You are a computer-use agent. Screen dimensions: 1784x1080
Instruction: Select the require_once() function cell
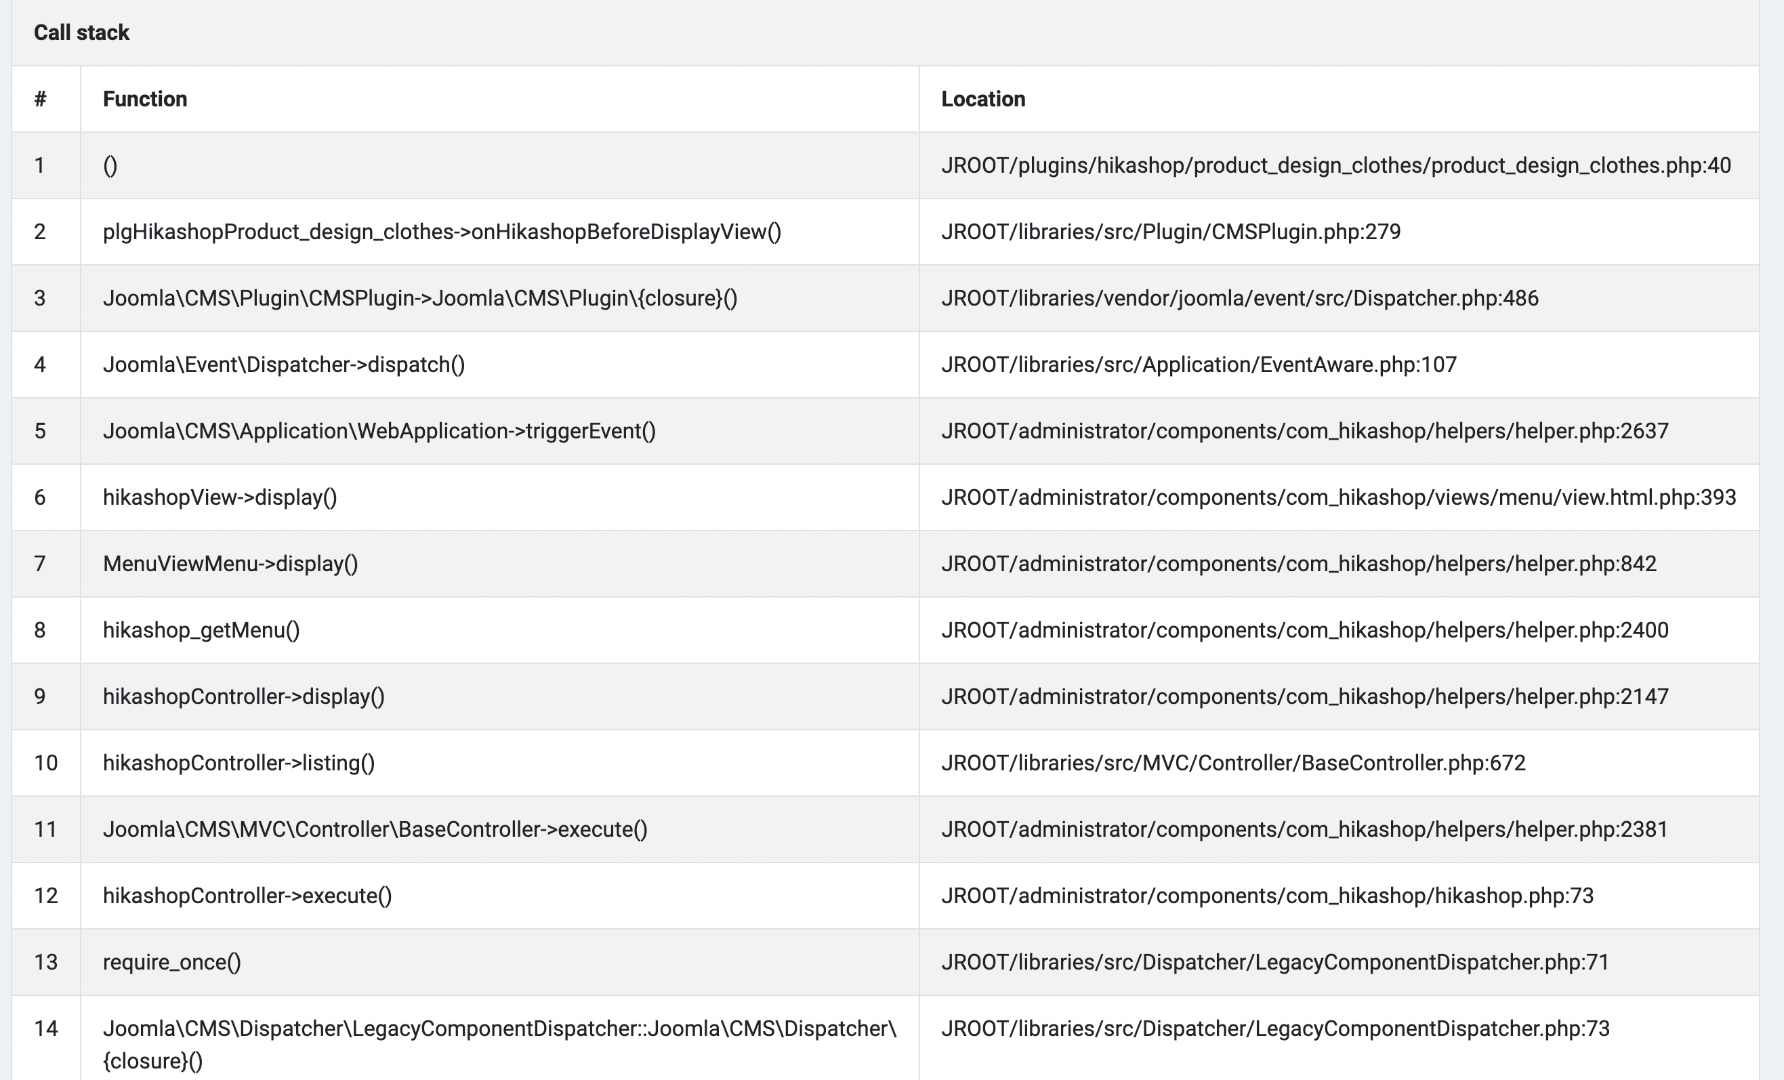[x=171, y=962]
